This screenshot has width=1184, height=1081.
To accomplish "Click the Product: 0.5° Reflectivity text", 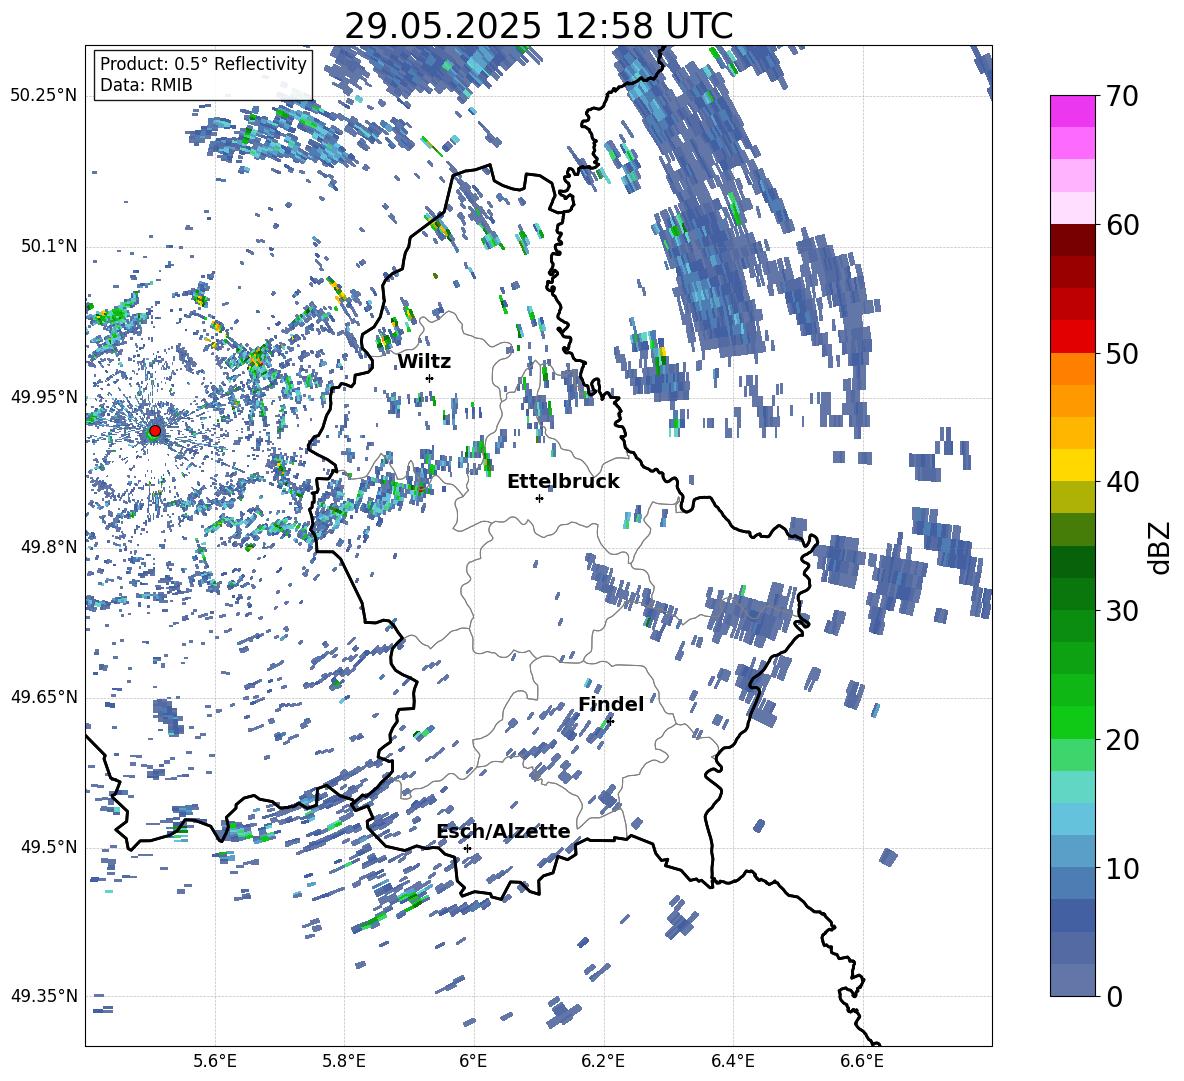I will tap(203, 64).
